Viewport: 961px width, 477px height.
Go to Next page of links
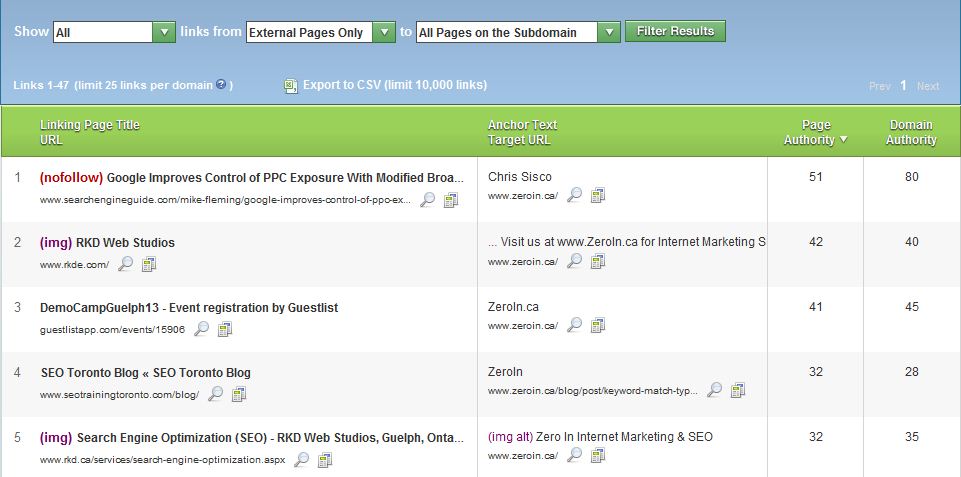928,86
